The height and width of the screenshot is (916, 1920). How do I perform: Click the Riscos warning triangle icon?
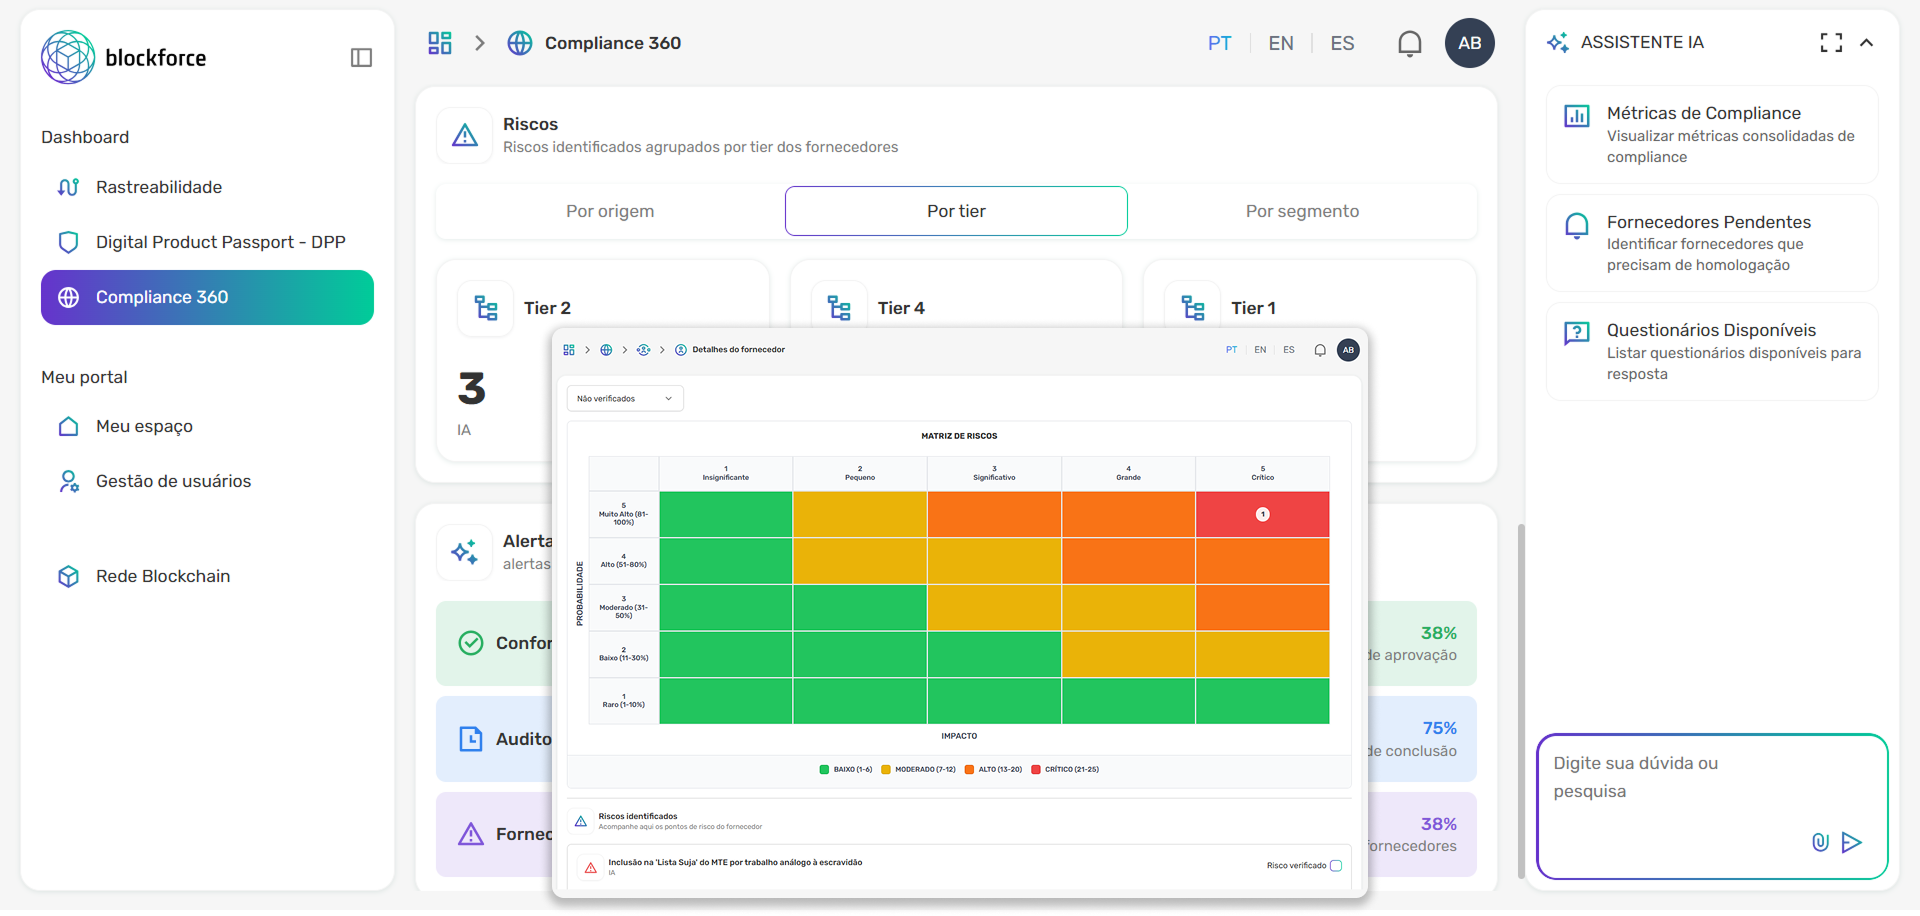tap(465, 135)
